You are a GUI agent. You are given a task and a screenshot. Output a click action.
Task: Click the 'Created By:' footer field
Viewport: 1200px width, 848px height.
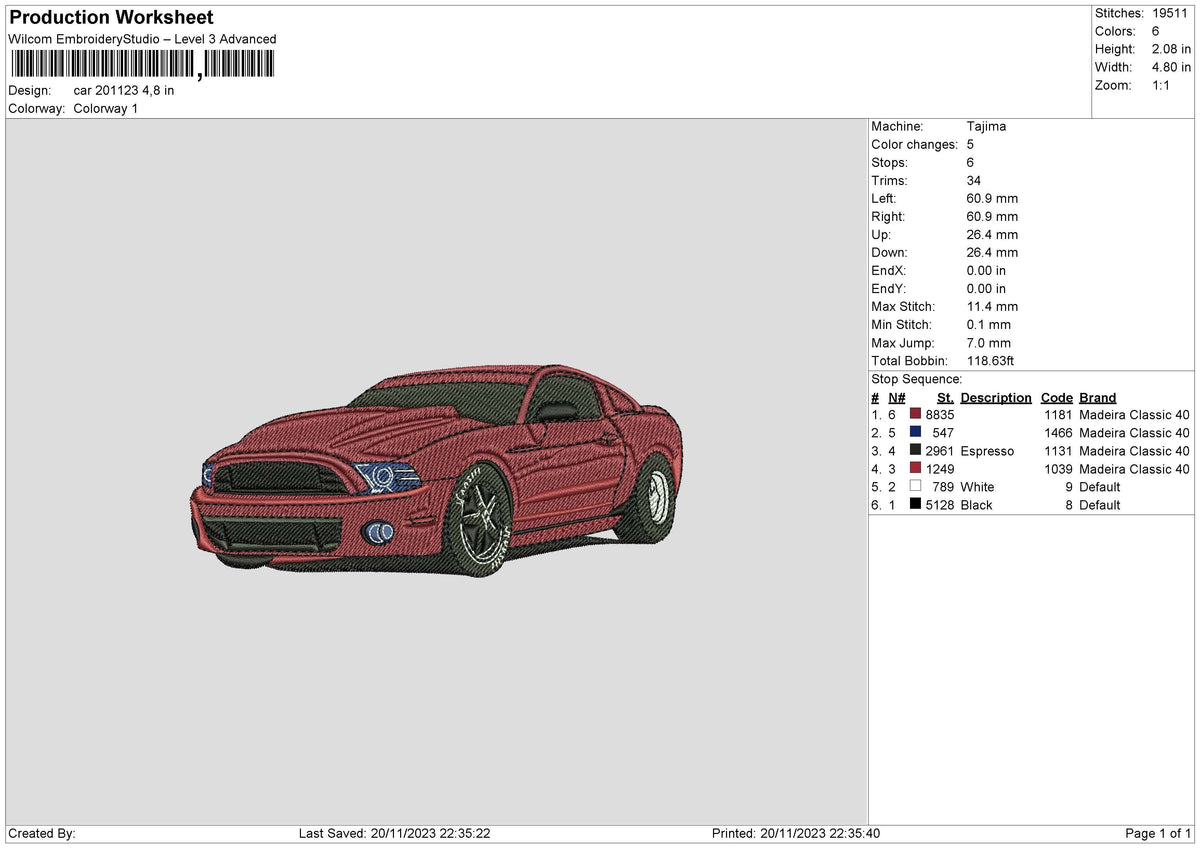click(42, 833)
